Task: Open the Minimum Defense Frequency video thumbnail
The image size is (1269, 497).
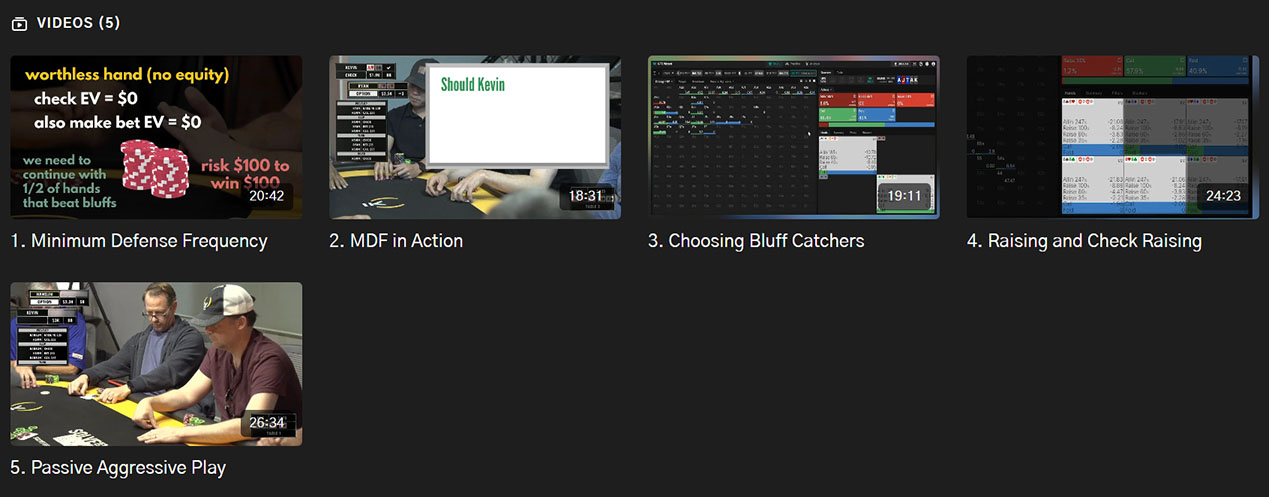Action: coord(156,137)
